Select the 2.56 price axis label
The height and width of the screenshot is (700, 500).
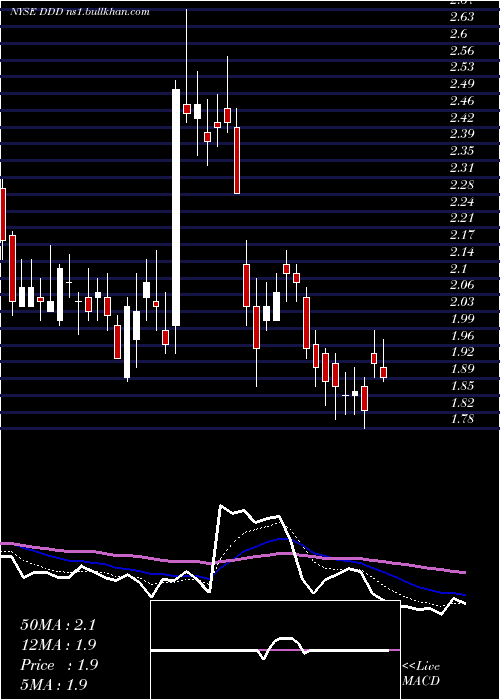pos(462,50)
